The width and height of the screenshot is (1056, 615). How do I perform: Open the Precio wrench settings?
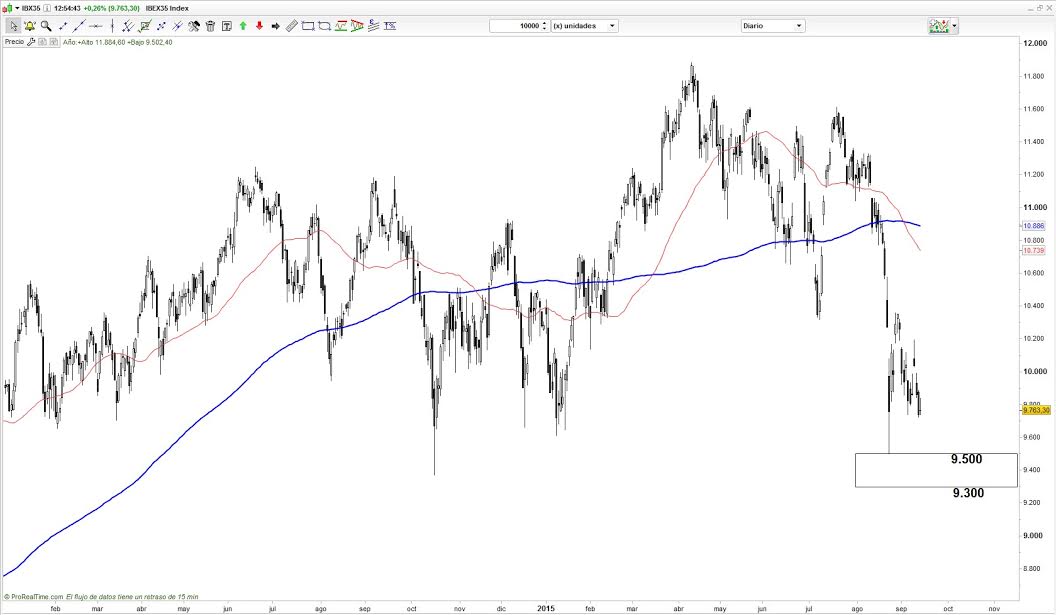(31, 42)
